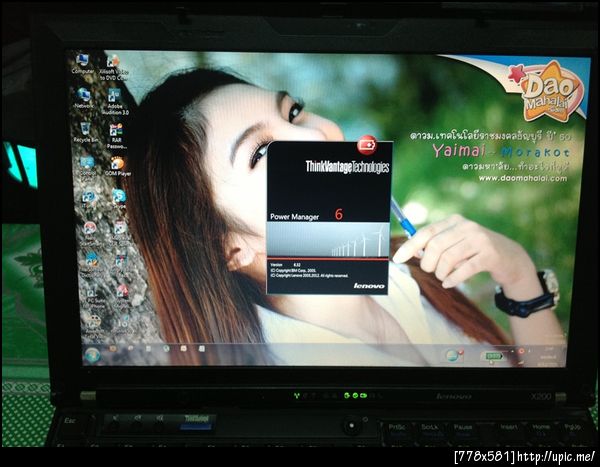Click the Windows Start orb
Screen dimensions: 600x467
coord(92,355)
